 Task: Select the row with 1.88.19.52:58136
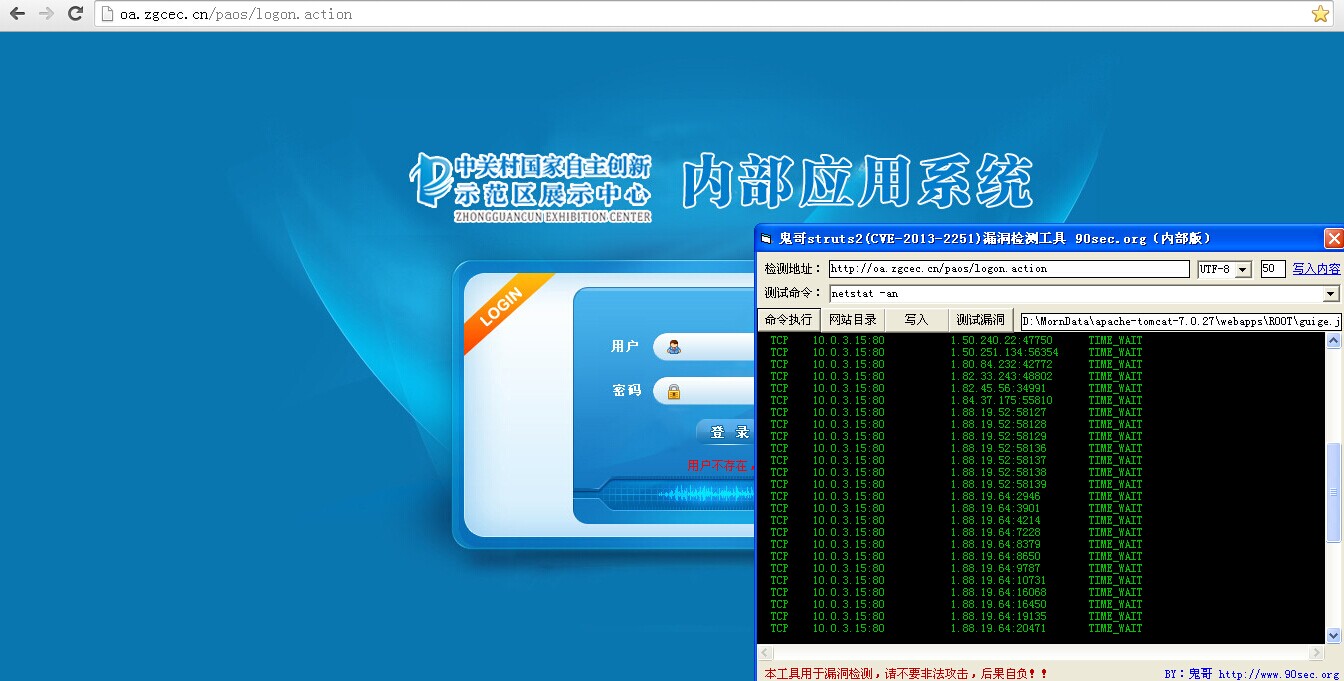[956, 448]
